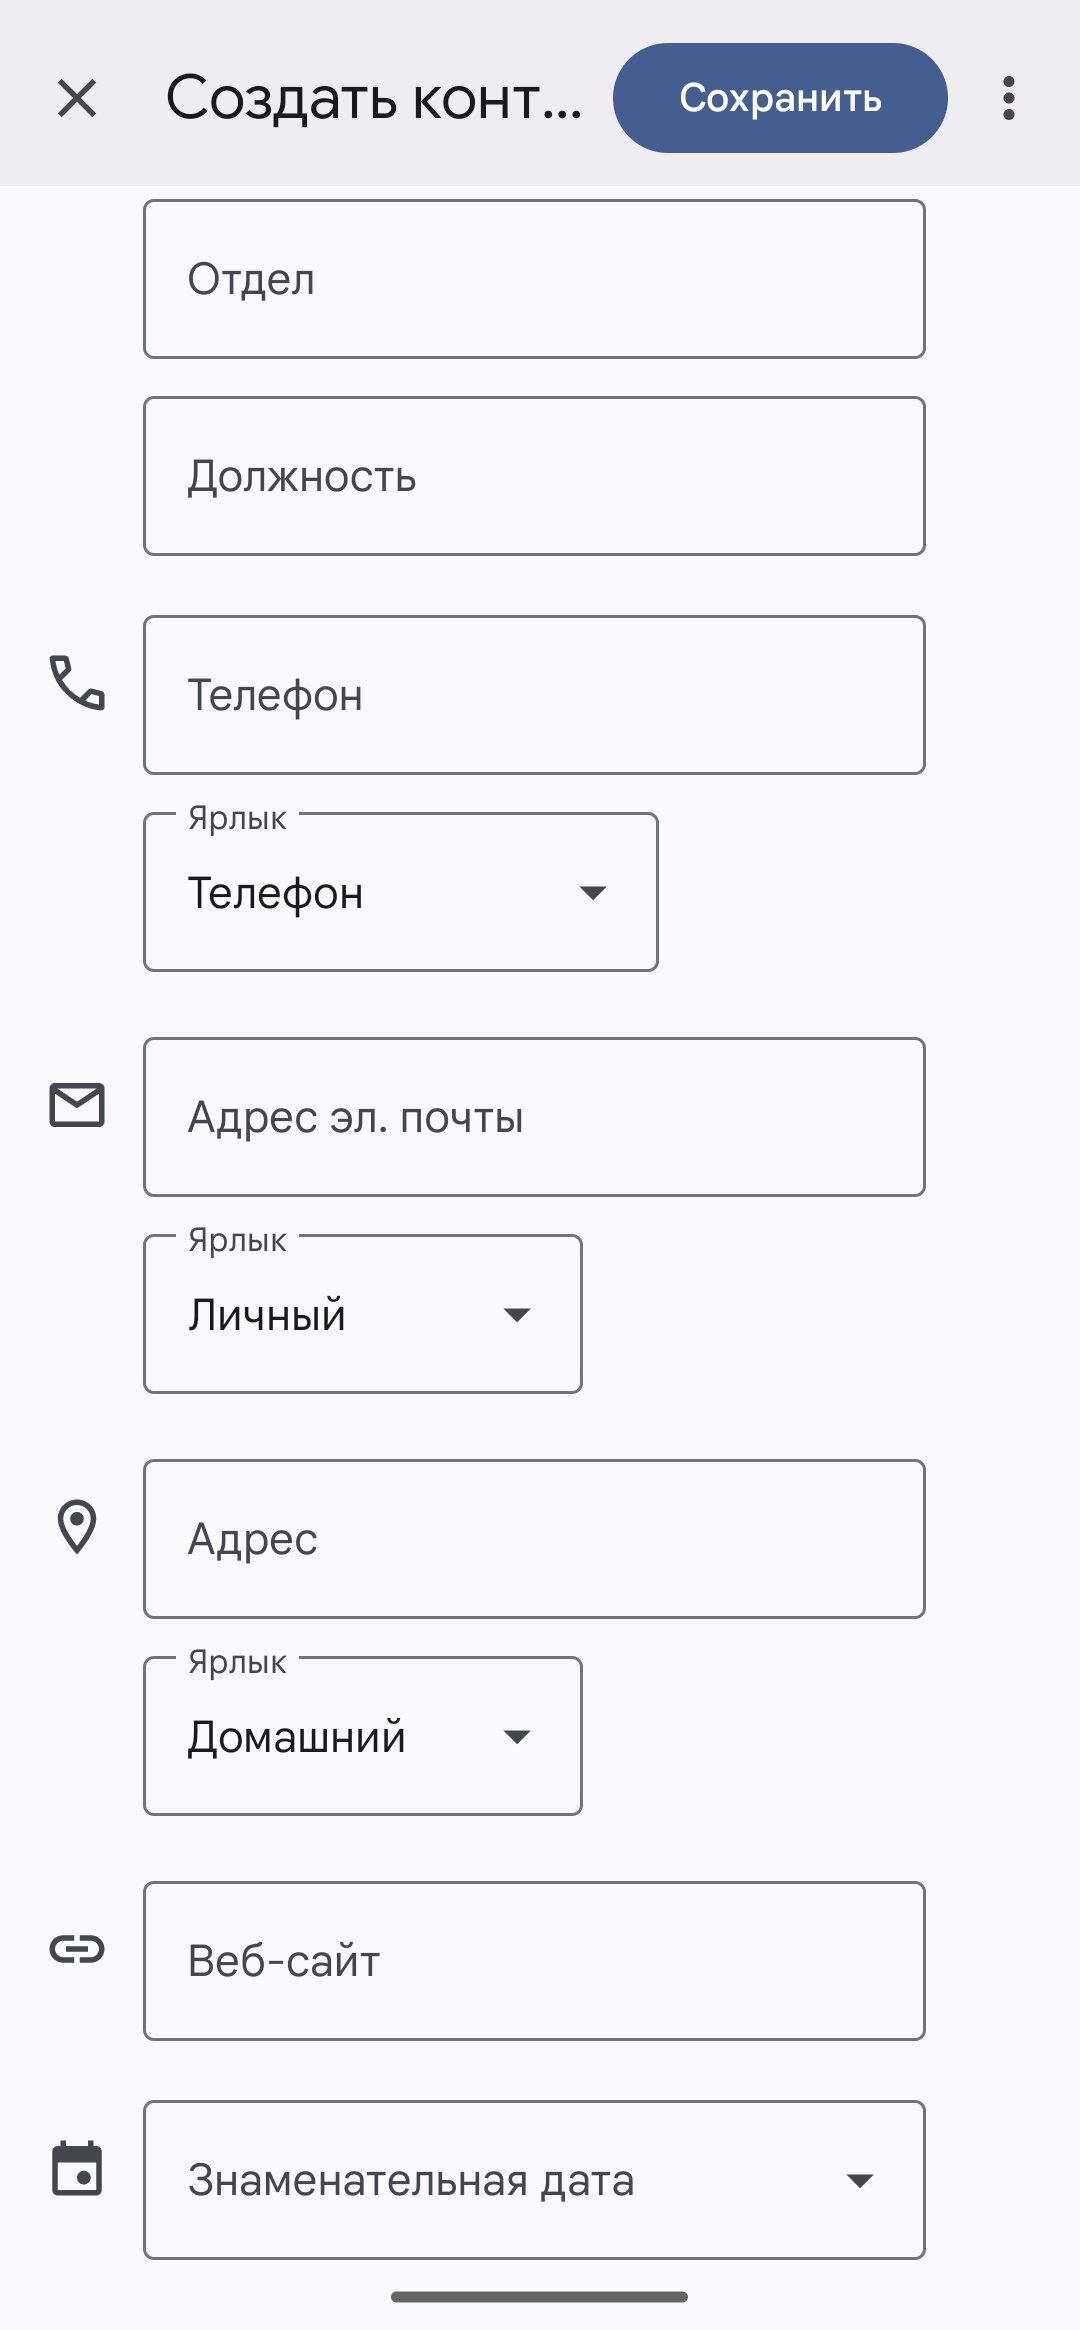Open the email label dropdown showing Личный

[363, 1314]
